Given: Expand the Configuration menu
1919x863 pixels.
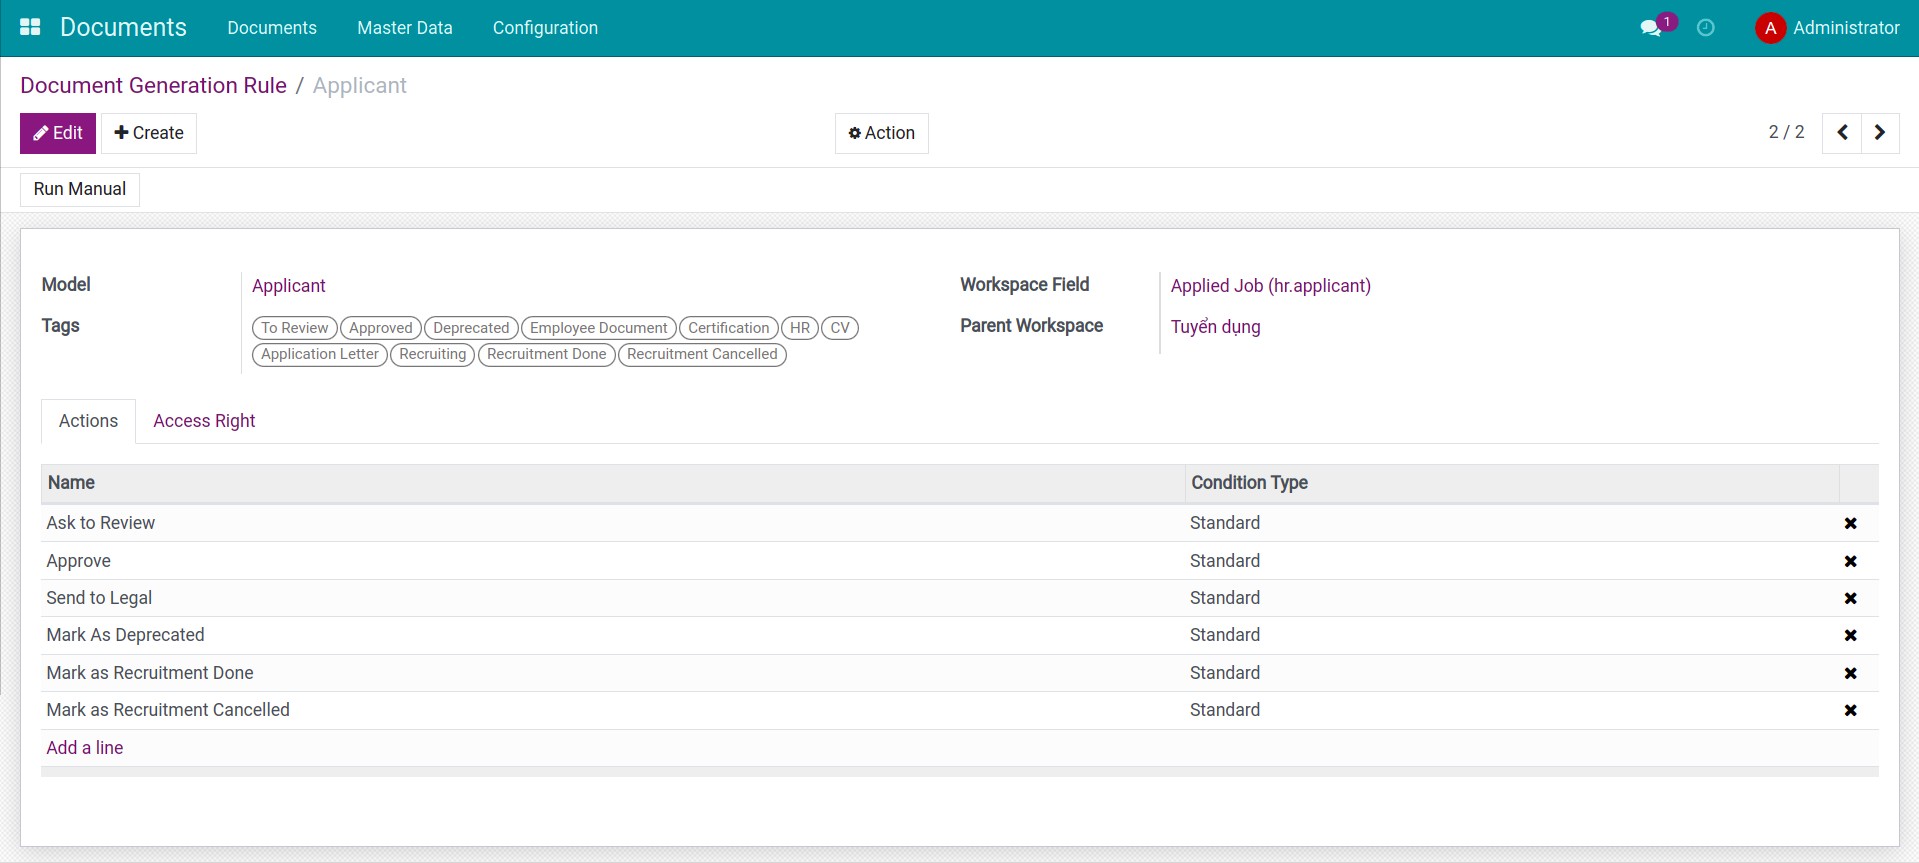Looking at the screenshot, I should point(545,28).
